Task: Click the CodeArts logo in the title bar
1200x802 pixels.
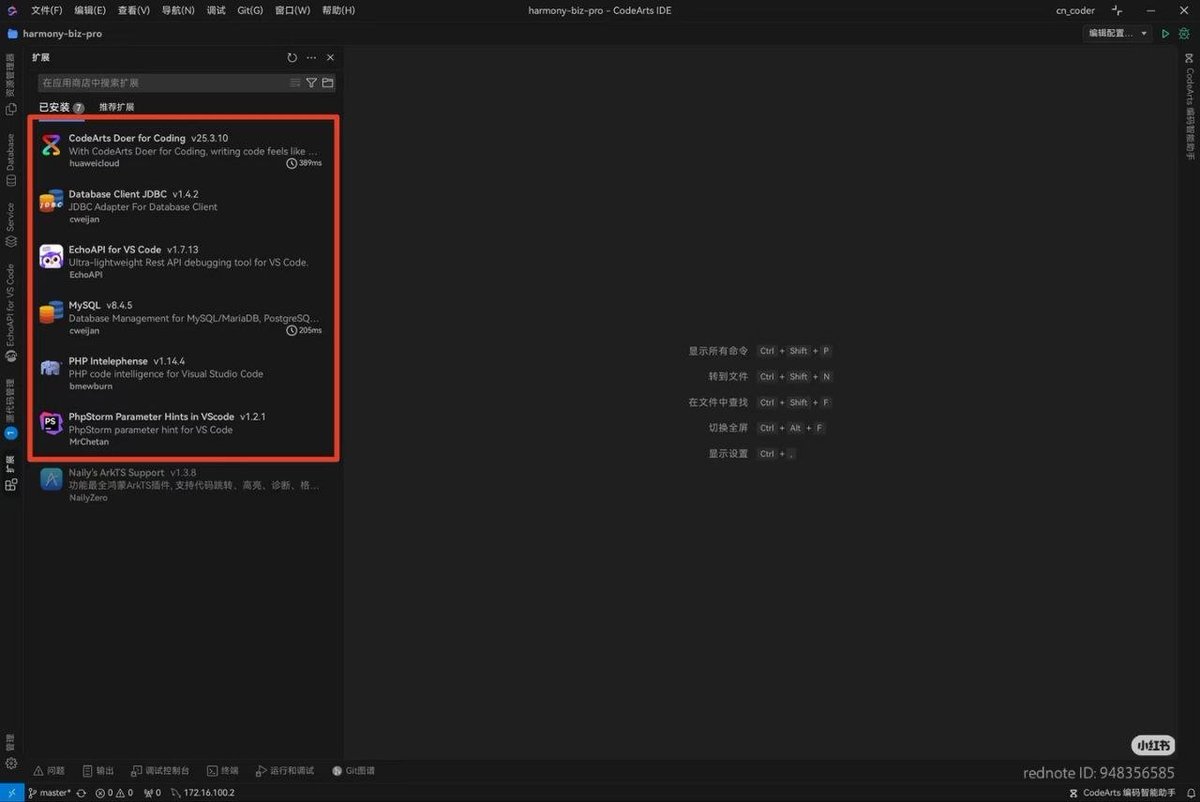Action: point(11,10)
